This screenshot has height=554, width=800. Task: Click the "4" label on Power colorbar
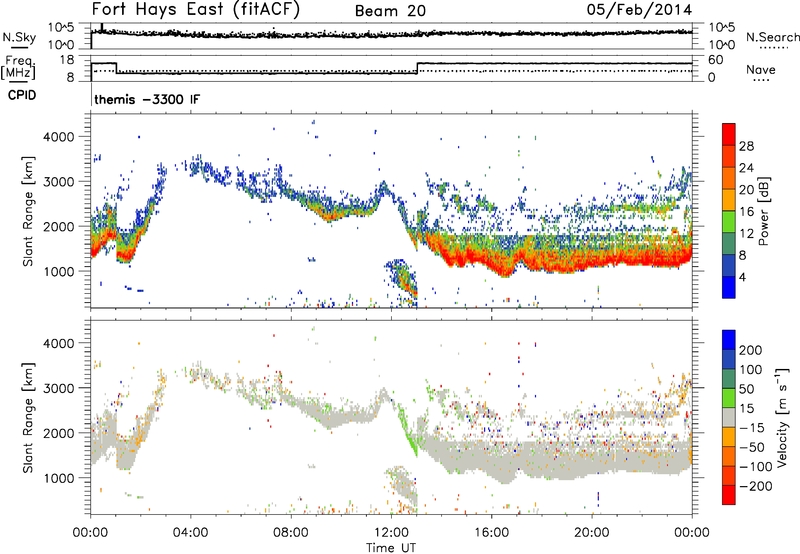coord(742,277)
